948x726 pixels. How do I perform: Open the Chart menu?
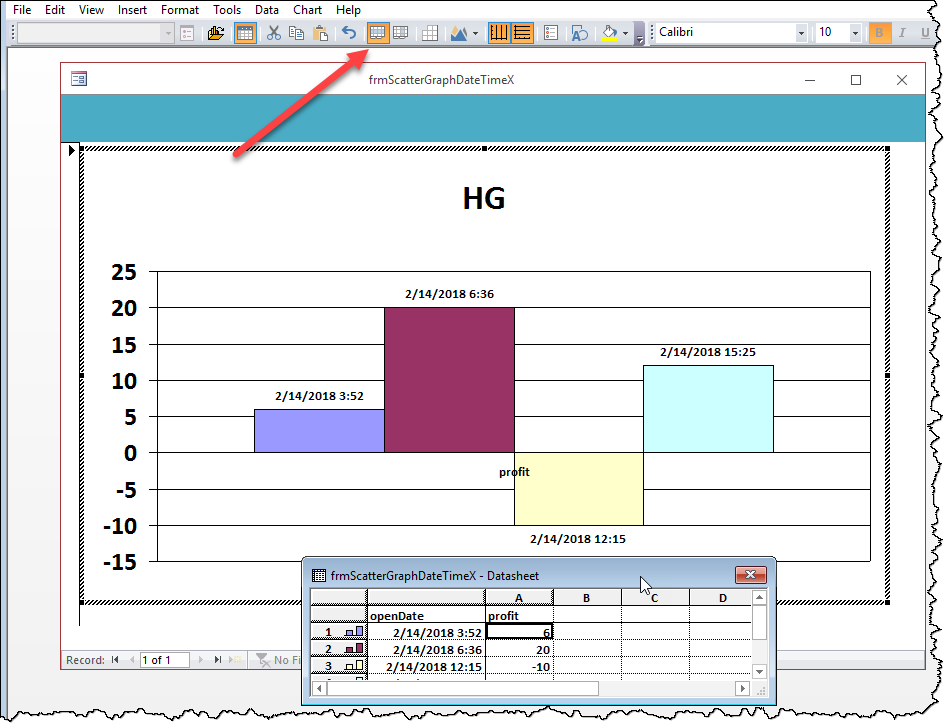pyautogui.click(x=307, y=10)
